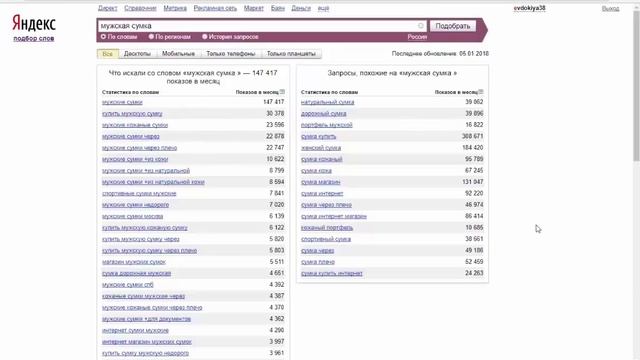Open query 'сумка дорожная мужская'

[x=136, y=273]
